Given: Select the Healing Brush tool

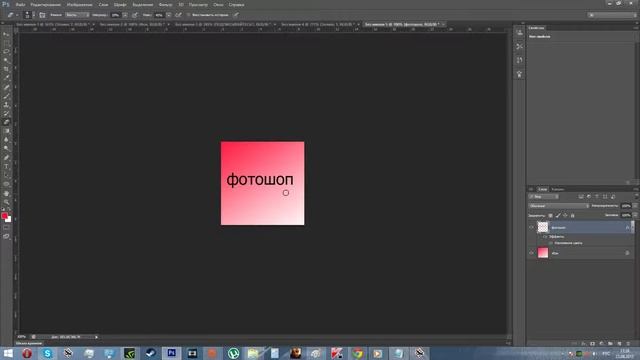Looking at the screenshot, I should [x=6, y=87].
